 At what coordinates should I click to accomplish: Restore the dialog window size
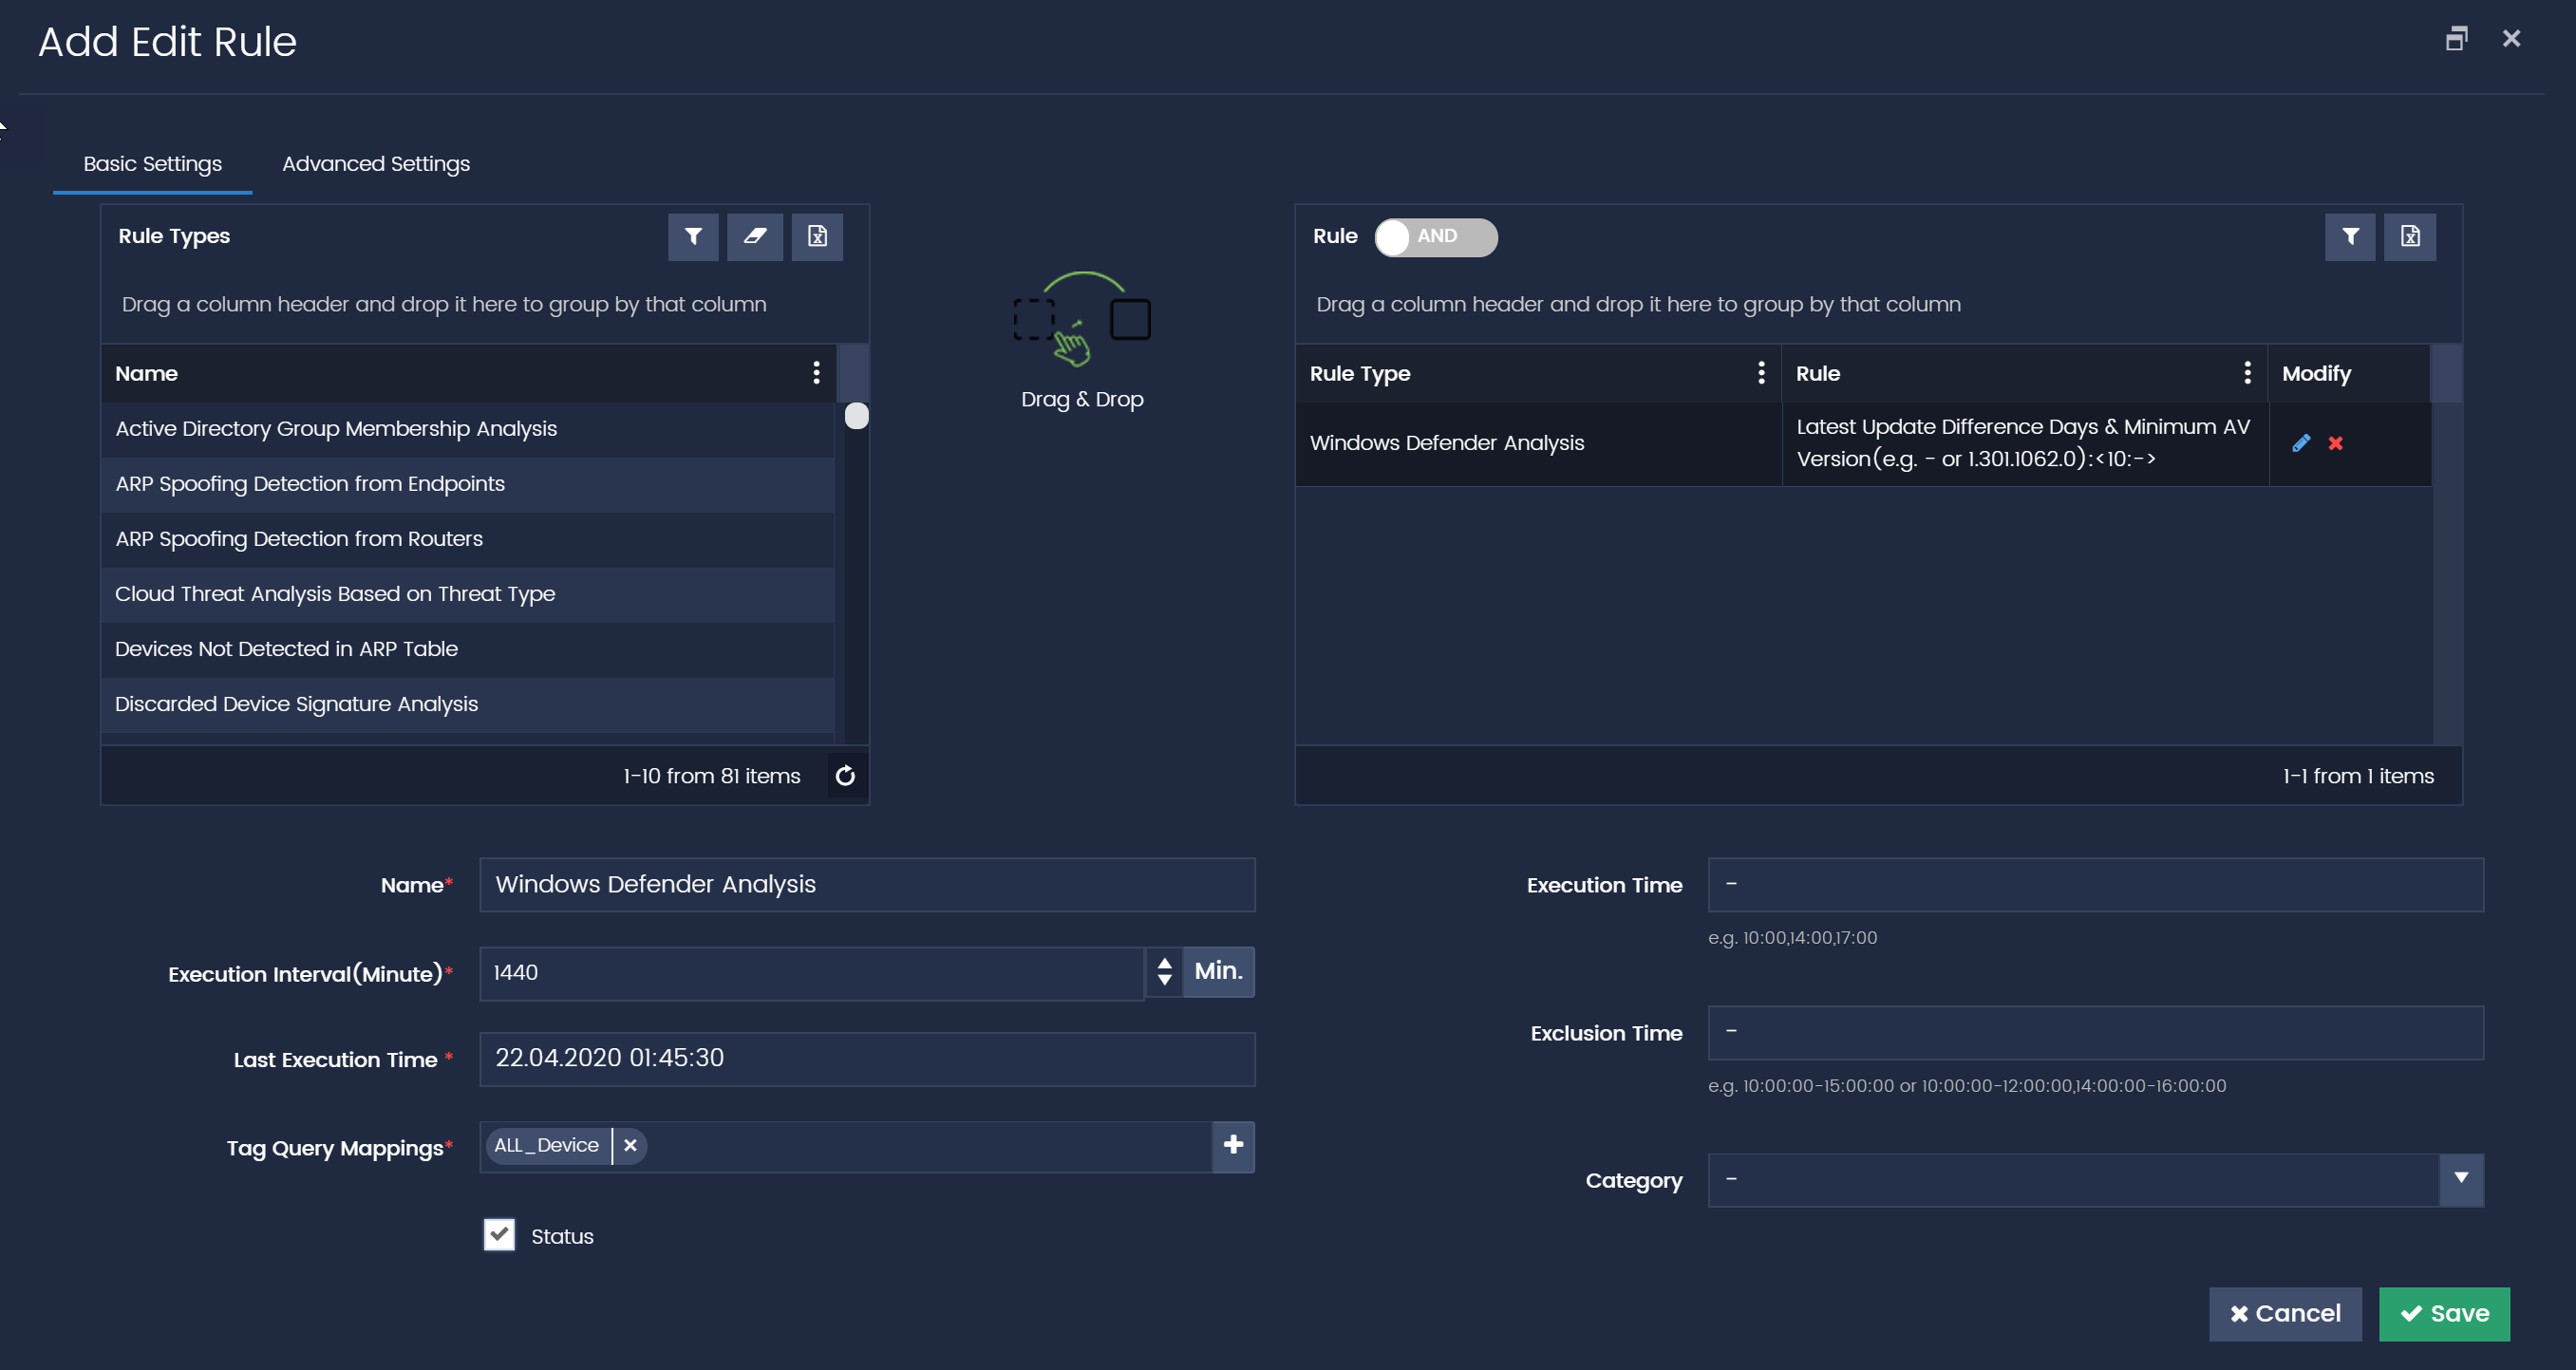tap(2456, 39)
